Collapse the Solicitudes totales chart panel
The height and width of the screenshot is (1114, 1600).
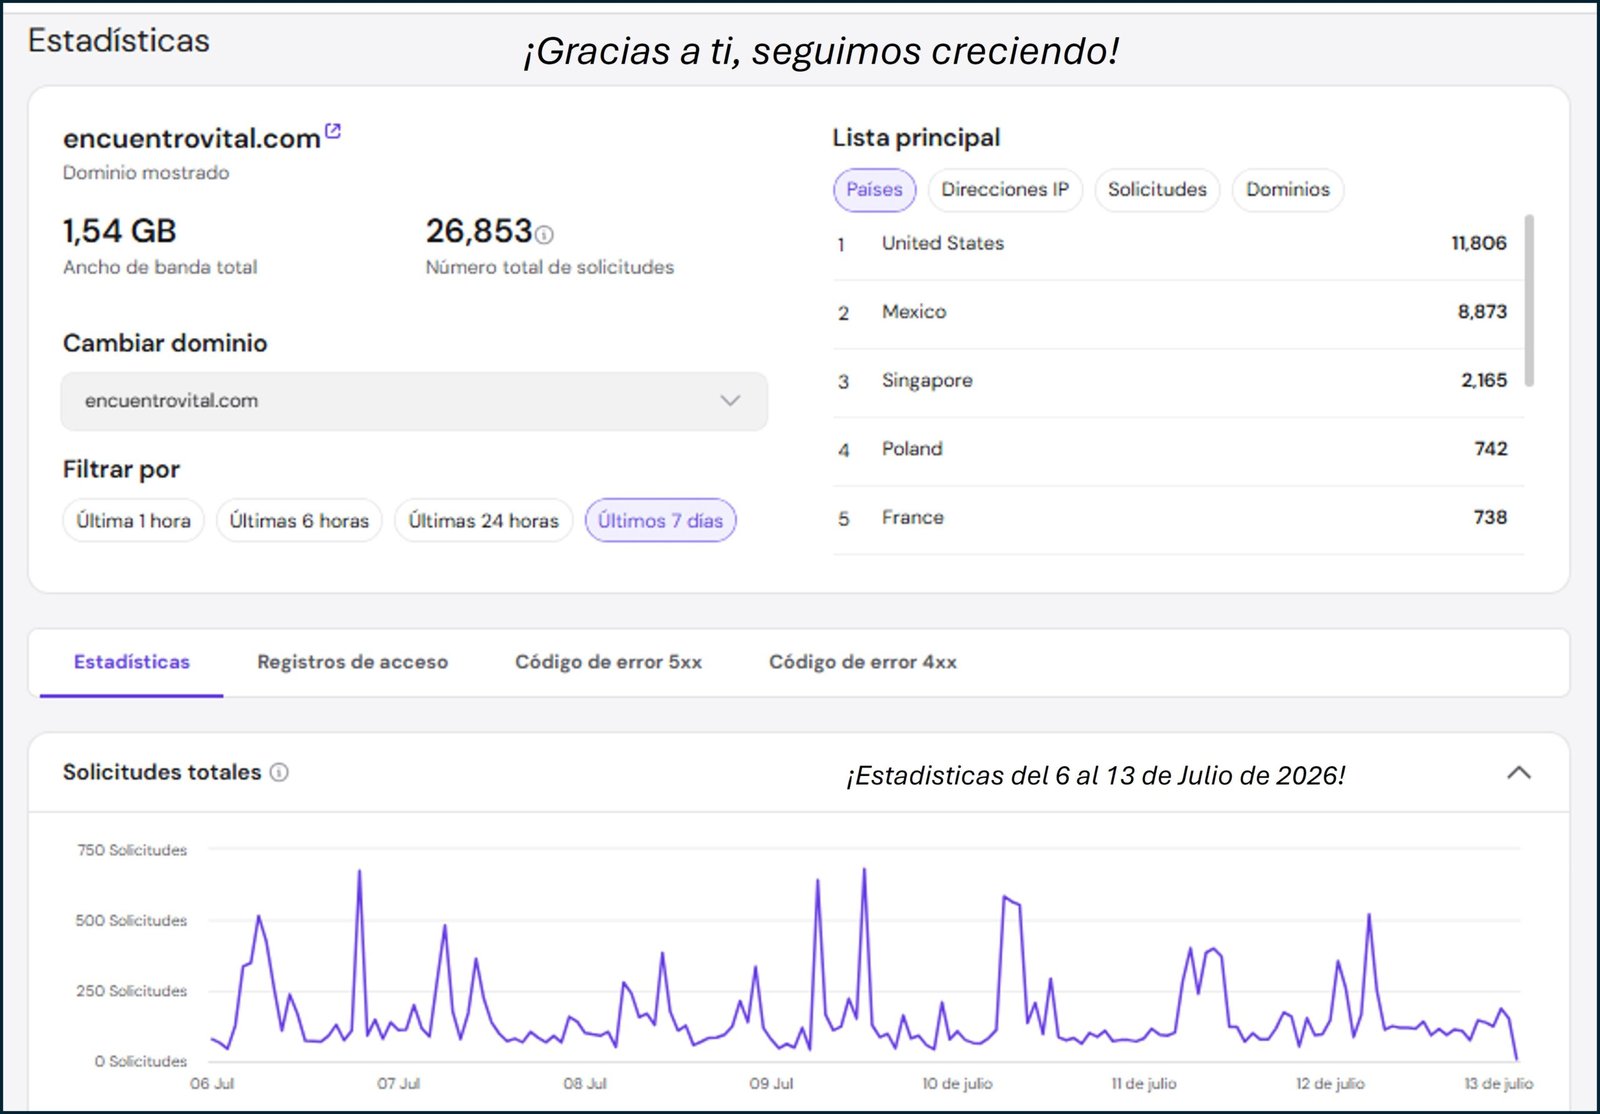pyautogui.click(x=1518, y=773)
